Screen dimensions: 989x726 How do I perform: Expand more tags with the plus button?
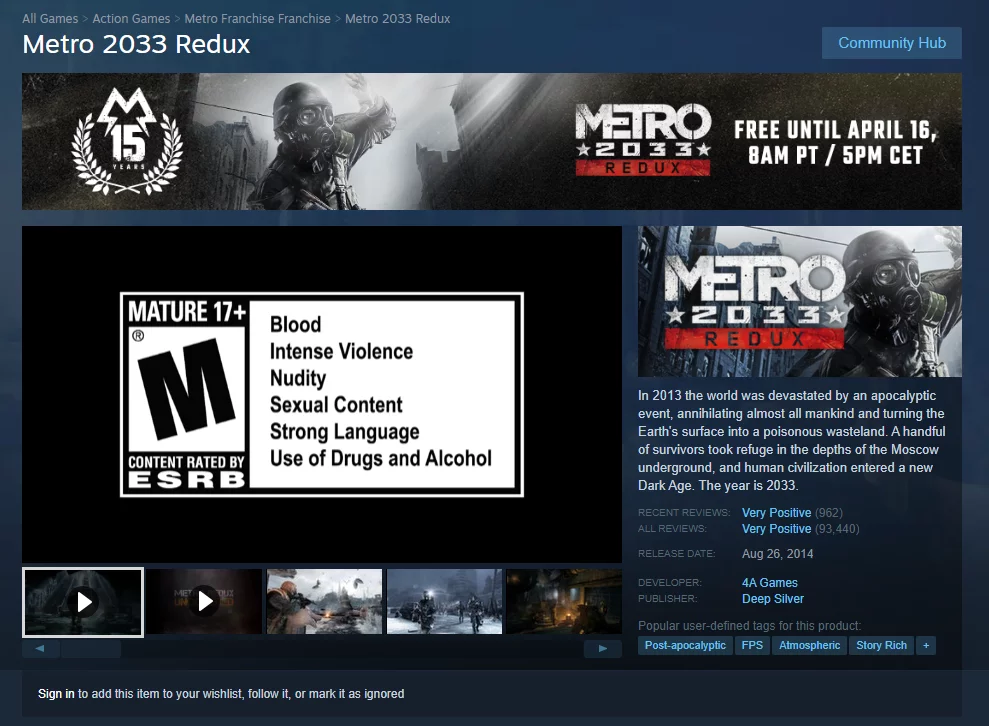926,645
